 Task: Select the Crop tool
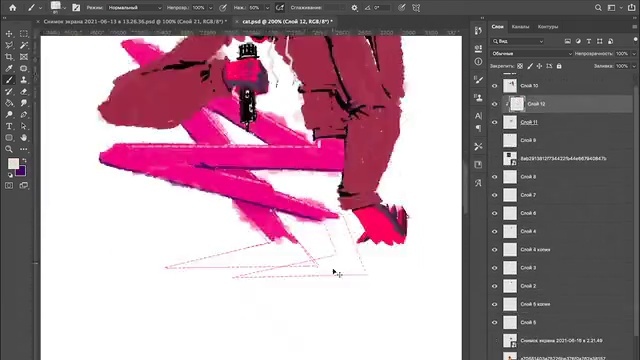[x=9, y=57]
